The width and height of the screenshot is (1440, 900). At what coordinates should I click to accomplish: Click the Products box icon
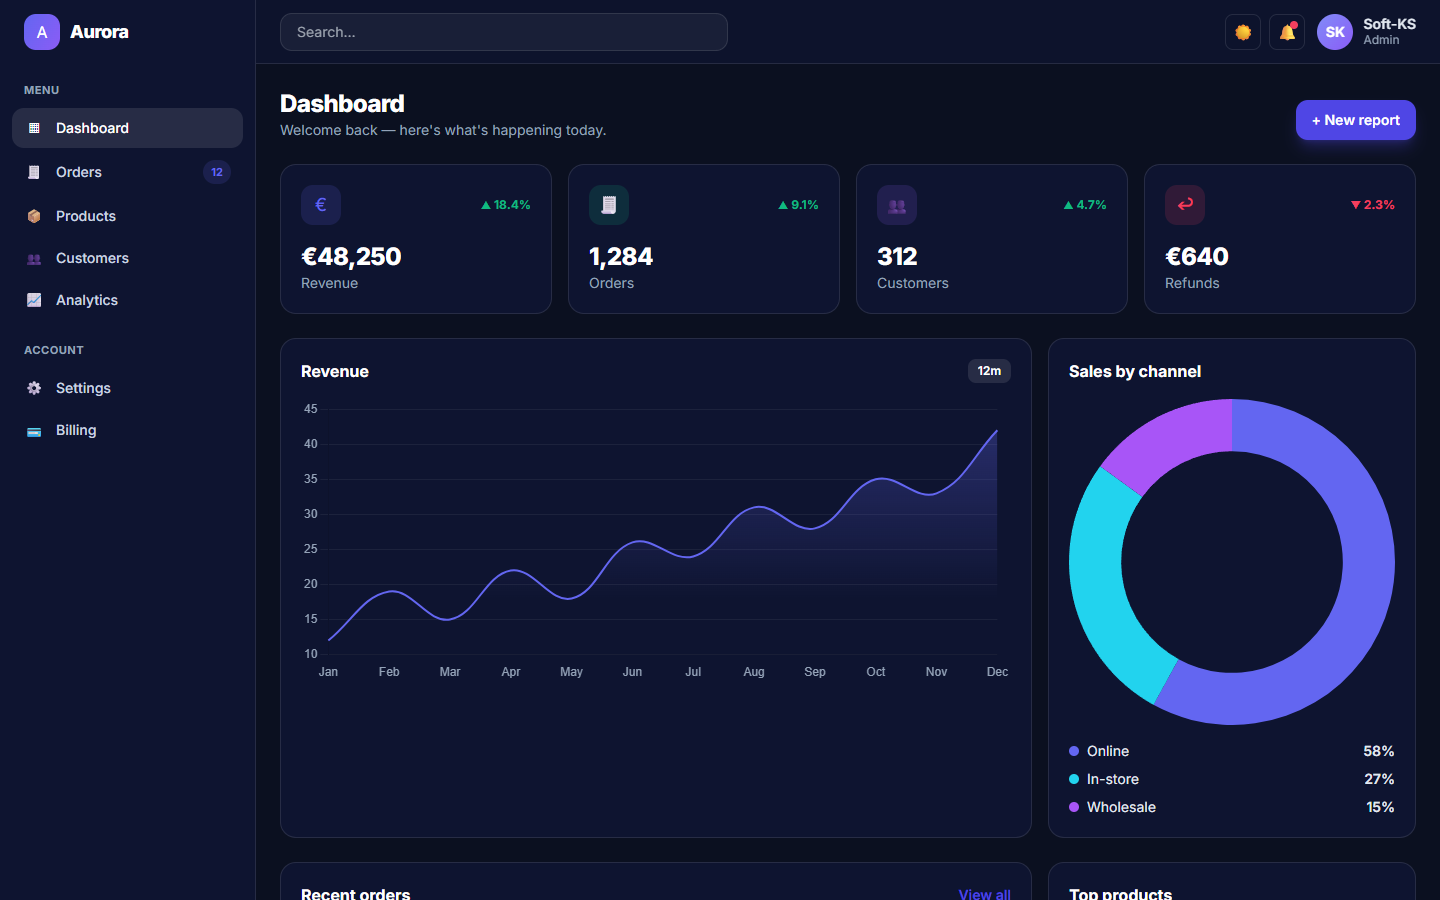34,216
